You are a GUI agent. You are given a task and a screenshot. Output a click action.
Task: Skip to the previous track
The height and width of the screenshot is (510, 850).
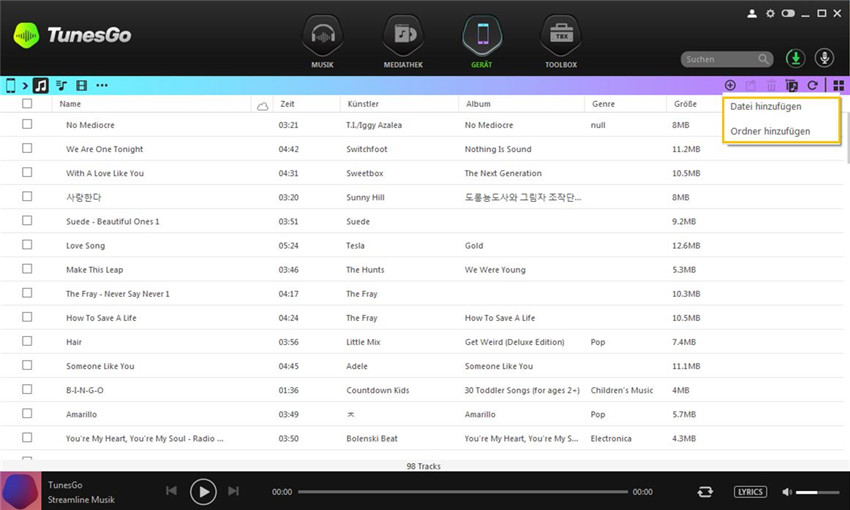171,491
